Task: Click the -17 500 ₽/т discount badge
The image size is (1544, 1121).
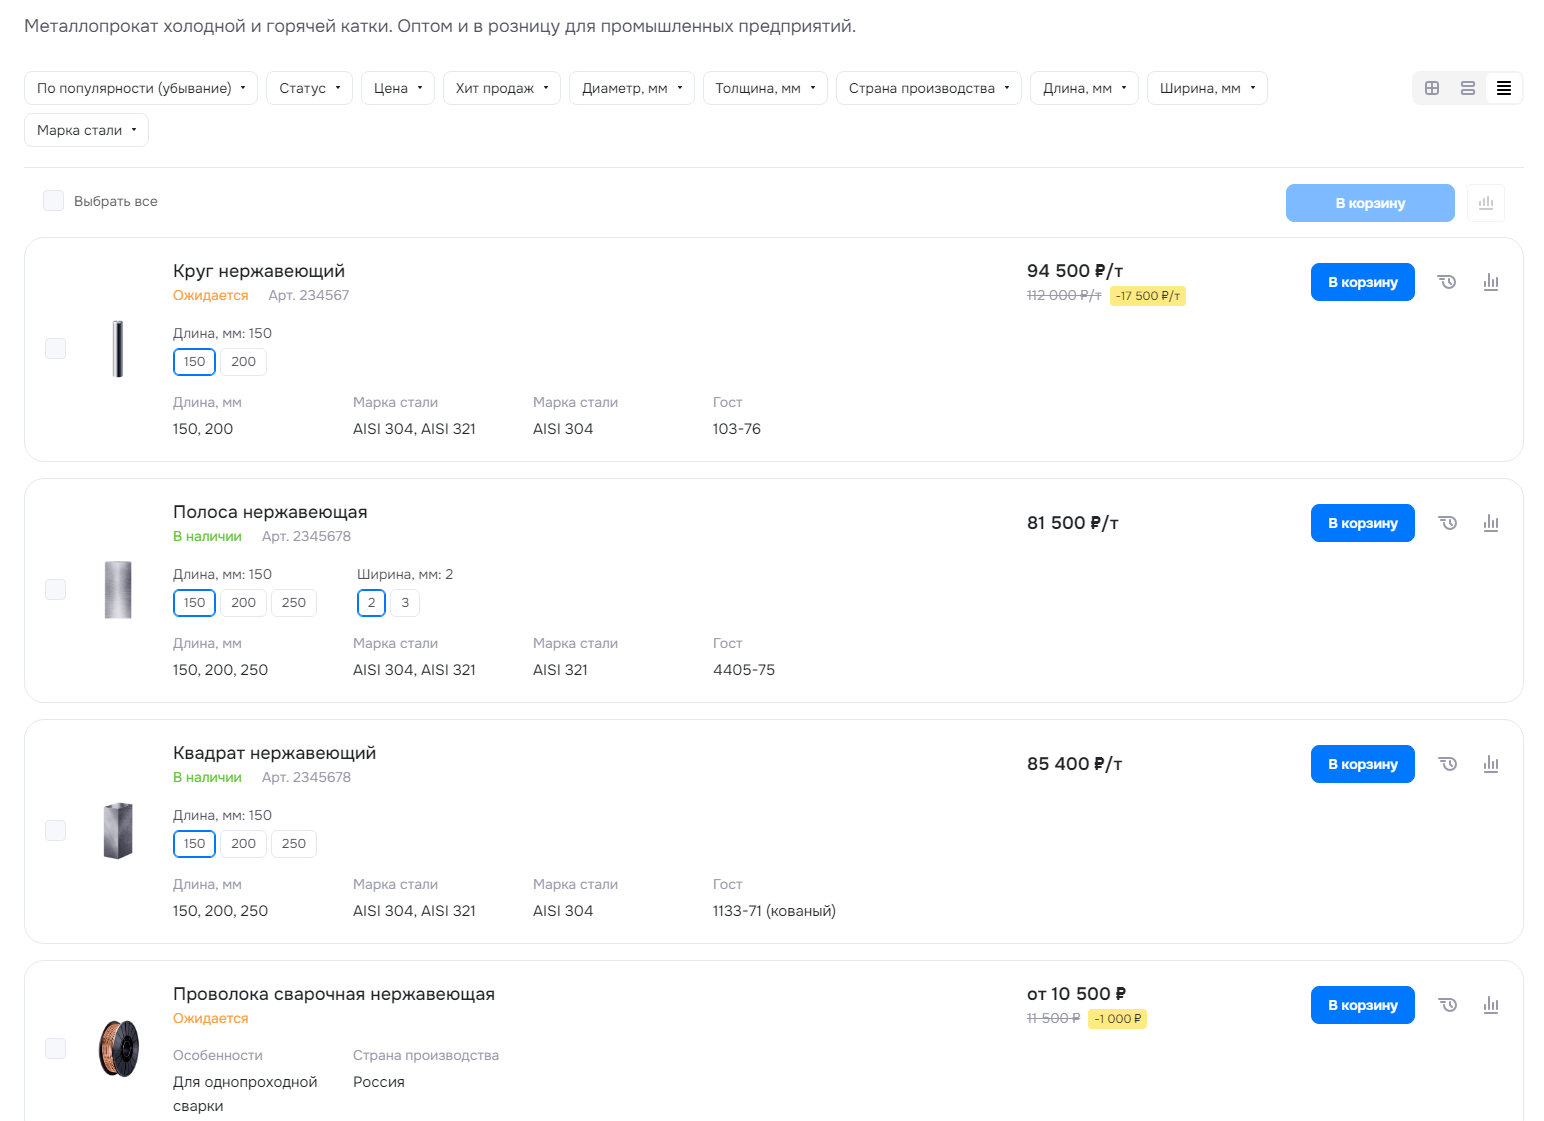Action: 1148,296
